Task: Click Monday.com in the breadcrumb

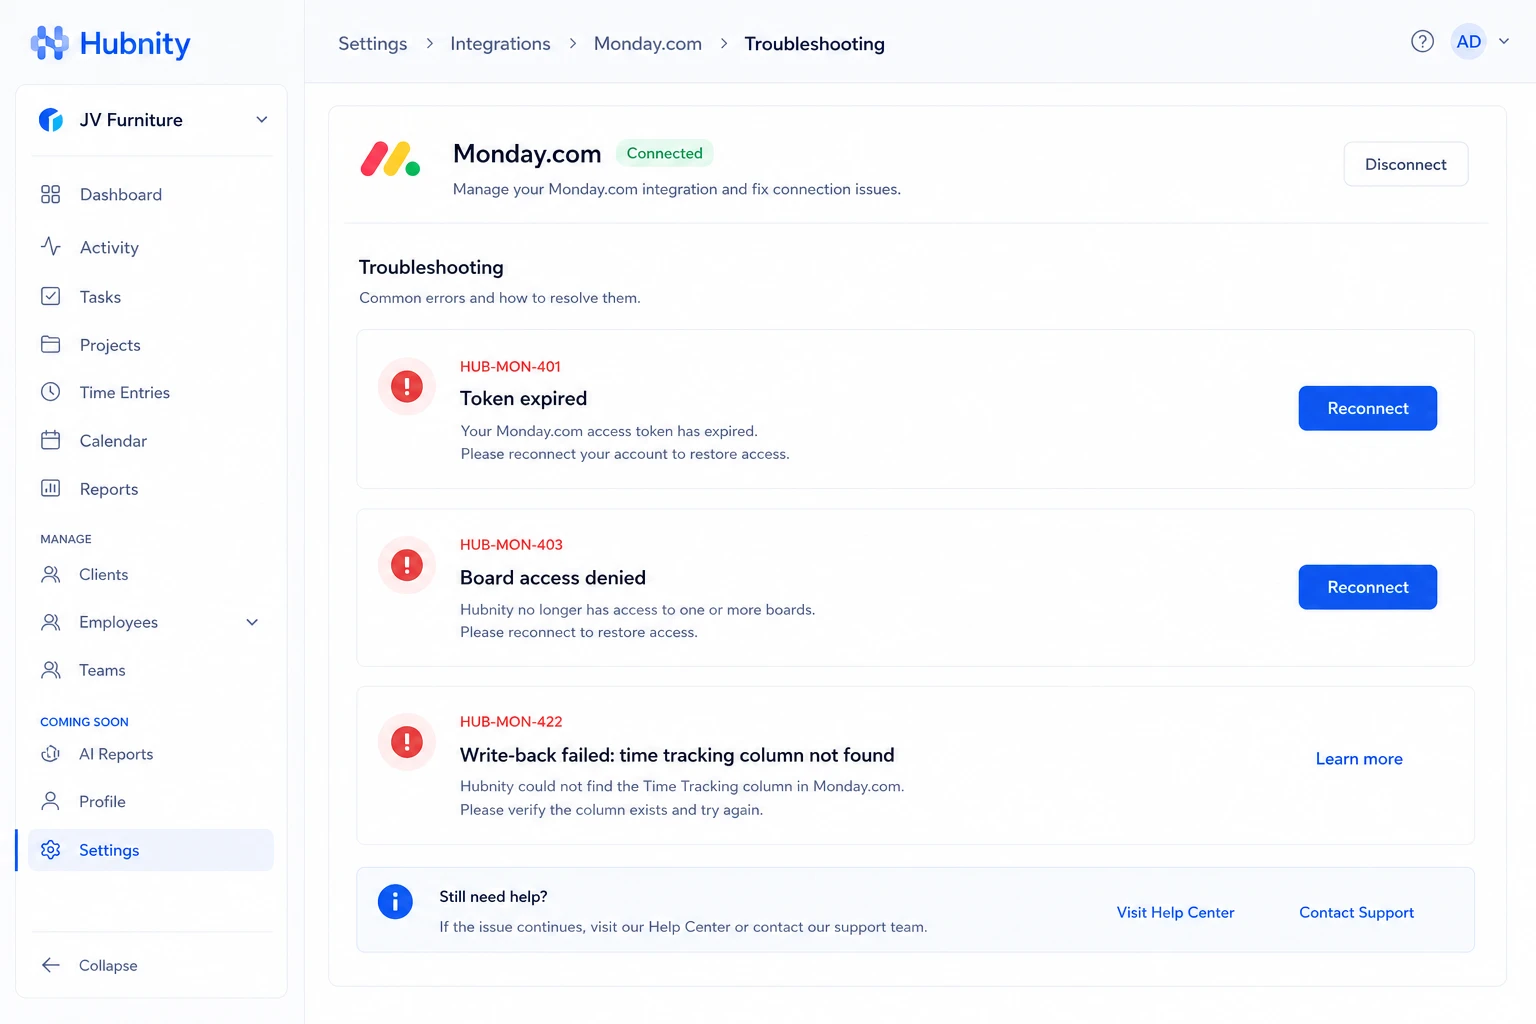Action: coord(648,43)
